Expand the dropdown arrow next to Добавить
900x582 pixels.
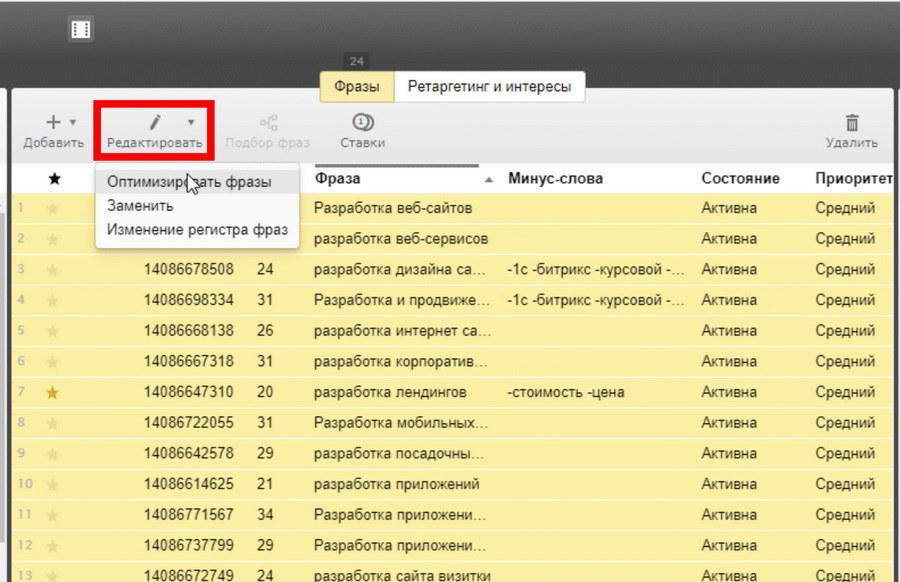click(73, 122)
